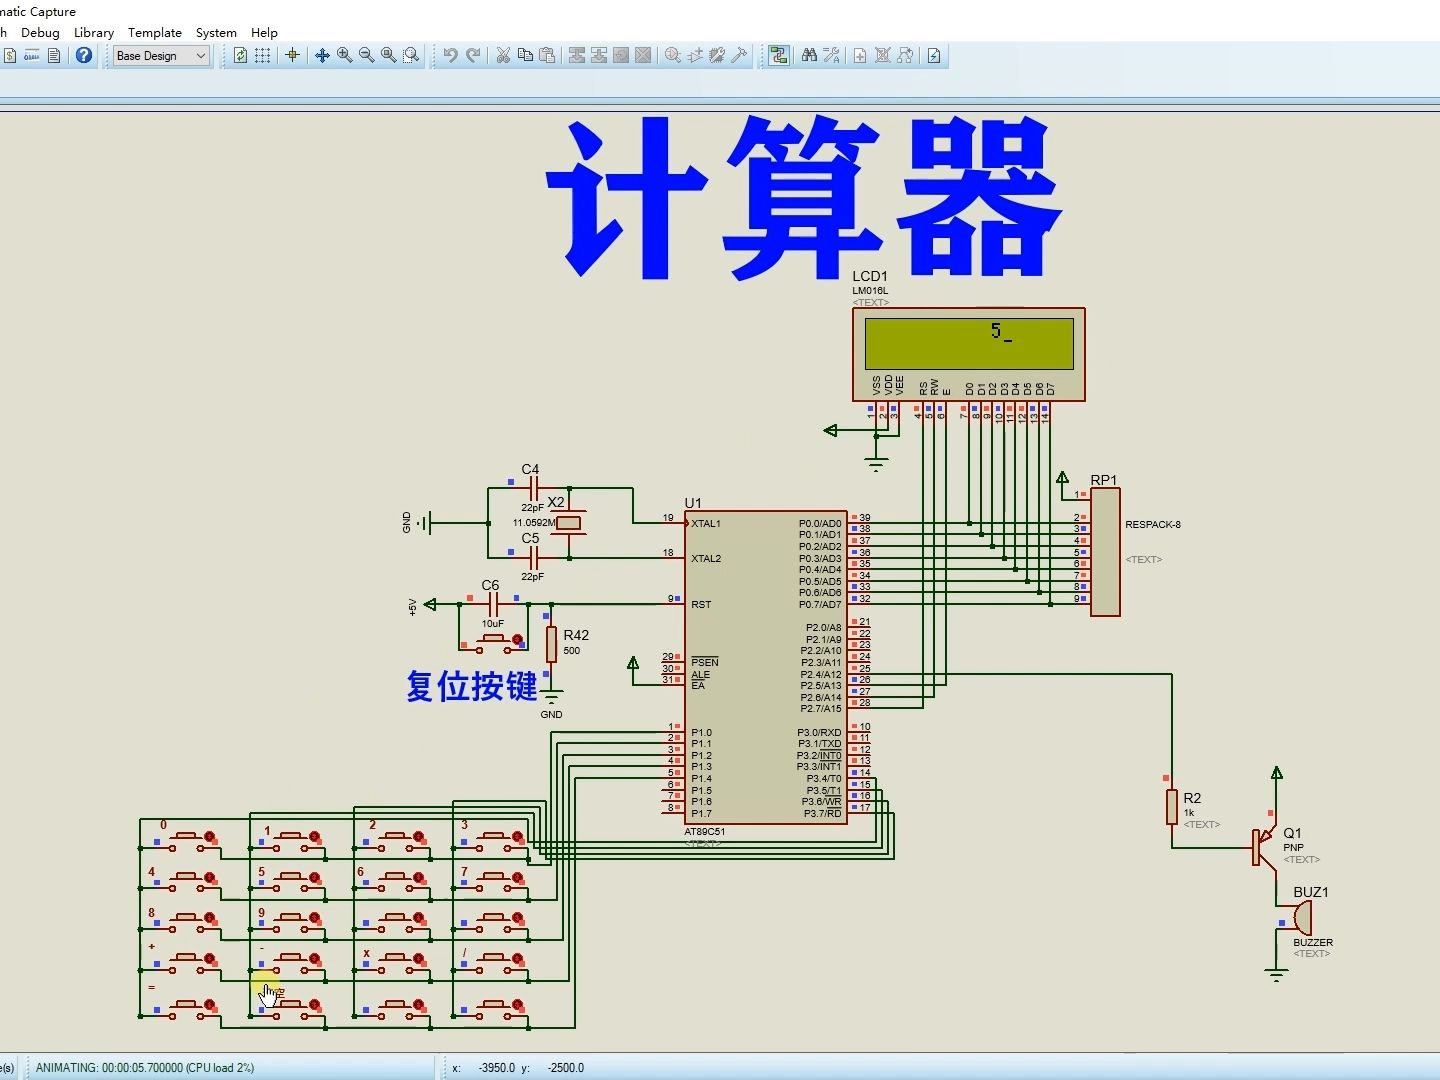Open the Packaging Tool chip icon

click(717, 55)
